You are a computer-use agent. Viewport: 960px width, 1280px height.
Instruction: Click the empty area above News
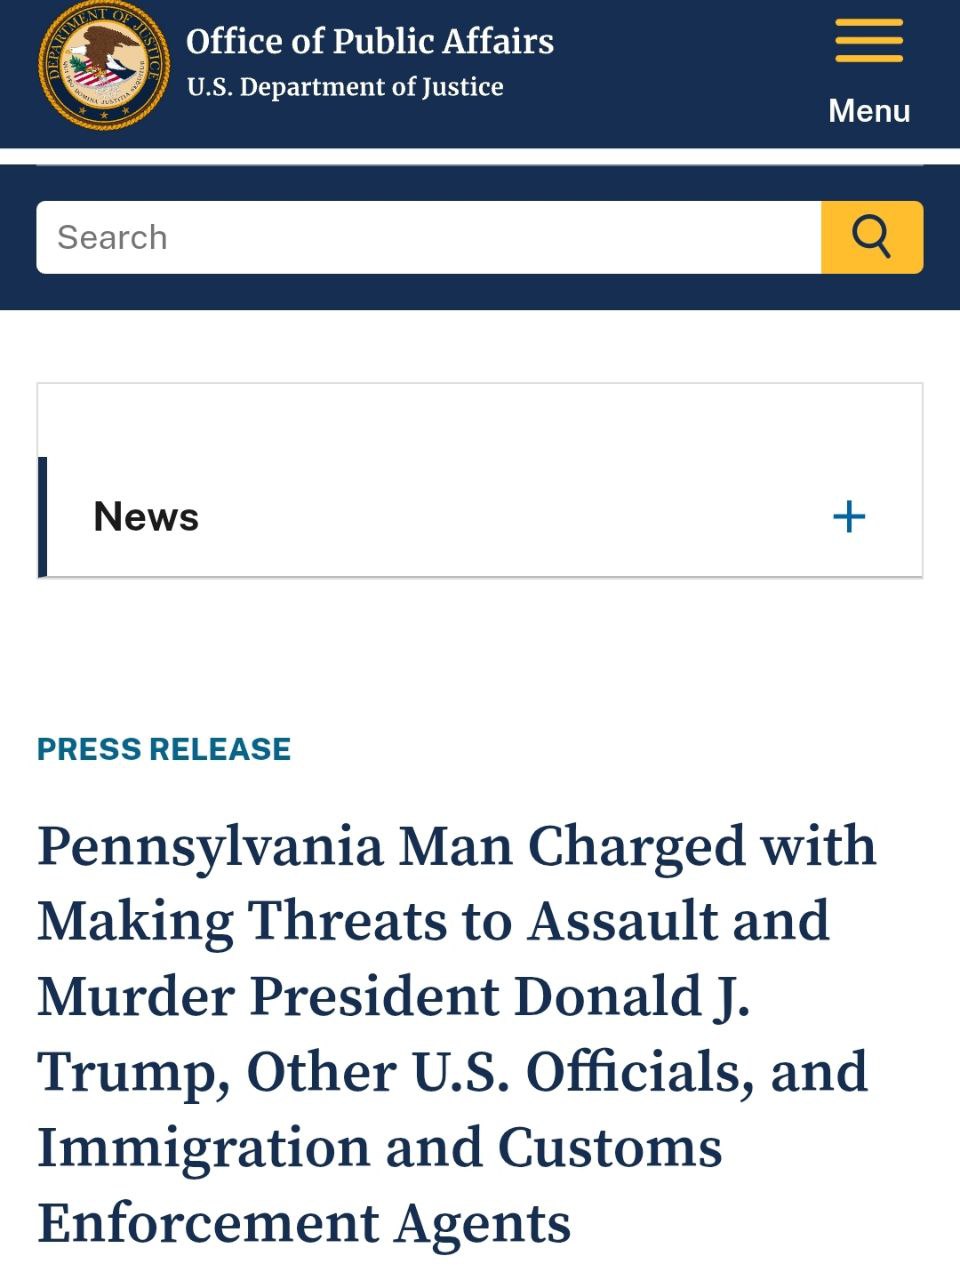(480, 420)
